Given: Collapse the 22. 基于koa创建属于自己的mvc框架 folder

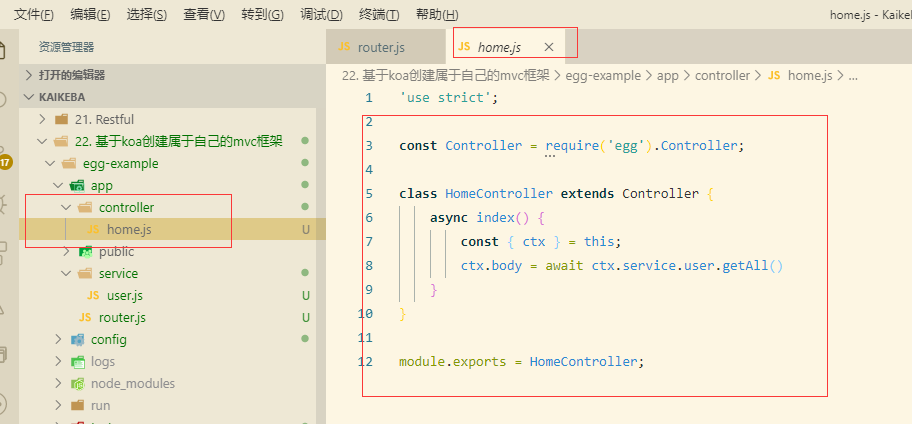Looking at the screenshot, I should click(x=42, y=141).
